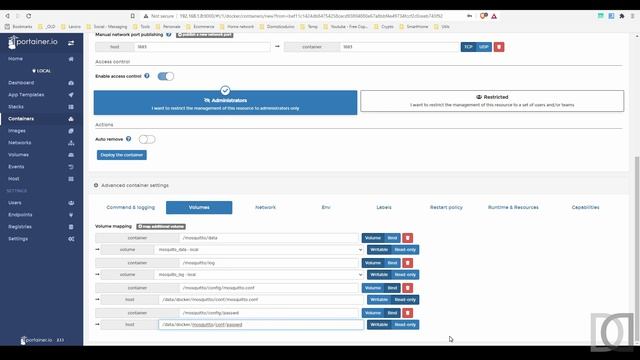Select the Restricted access option
This screenshot has width=640, height=360.
[492, 101]
